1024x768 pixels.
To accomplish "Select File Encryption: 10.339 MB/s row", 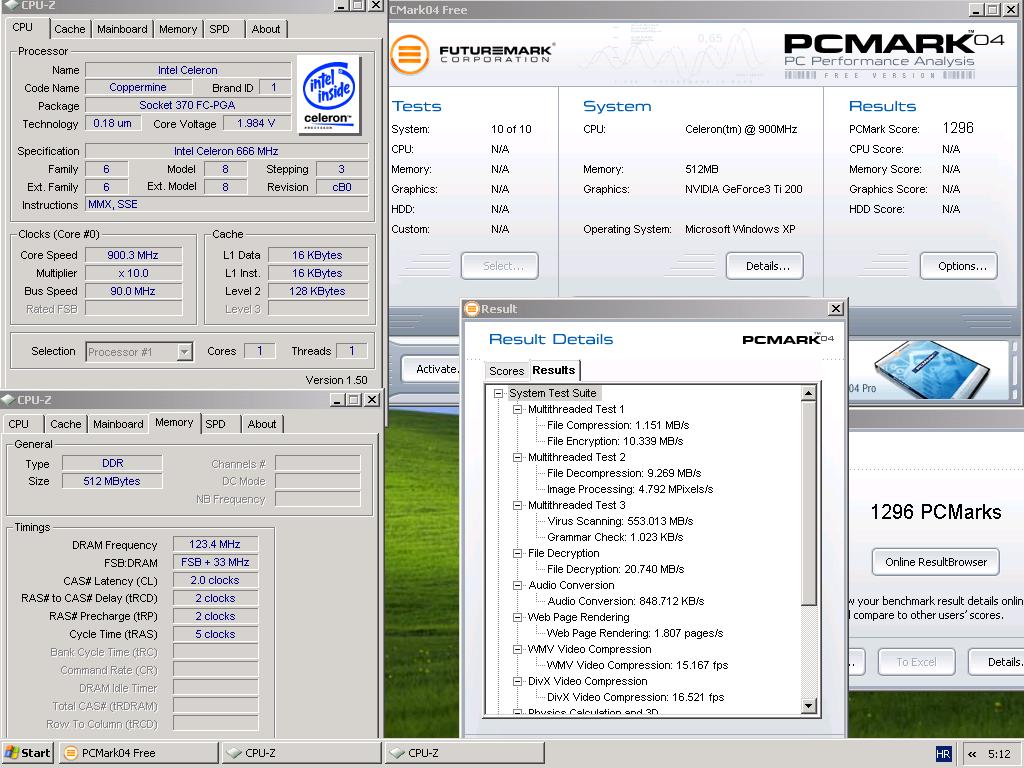I will 615,441.
